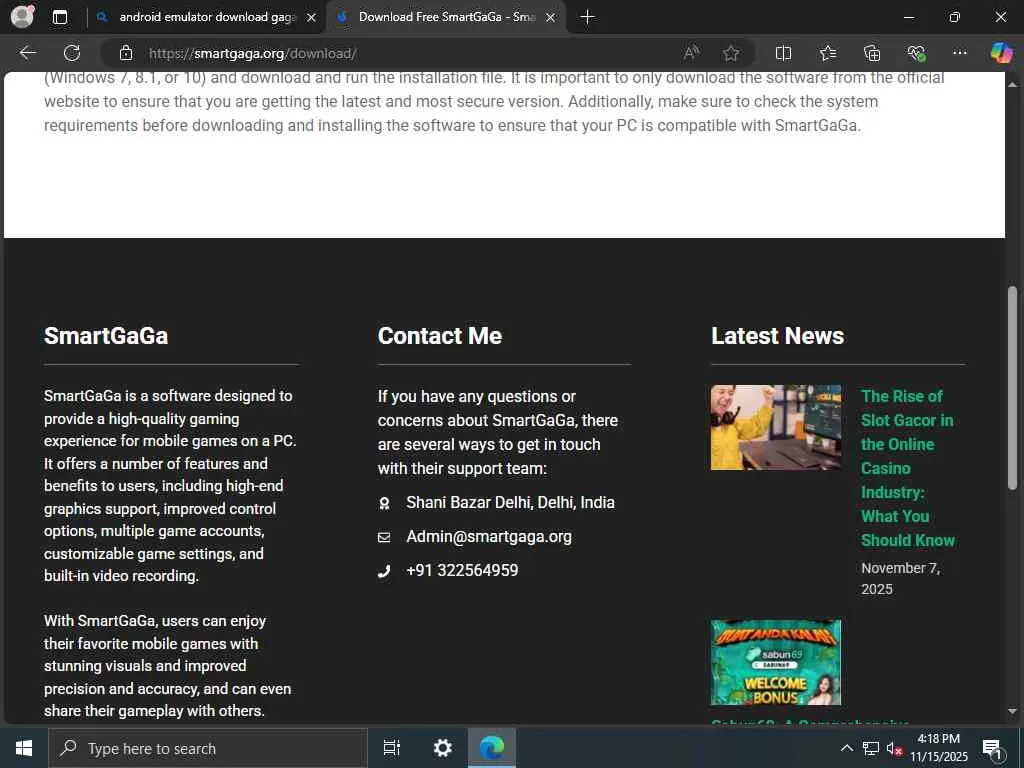Switch to the Download Free SmartGaGa tab
This screenshot has height=768, width=1024.
click(x=447, y=17)
